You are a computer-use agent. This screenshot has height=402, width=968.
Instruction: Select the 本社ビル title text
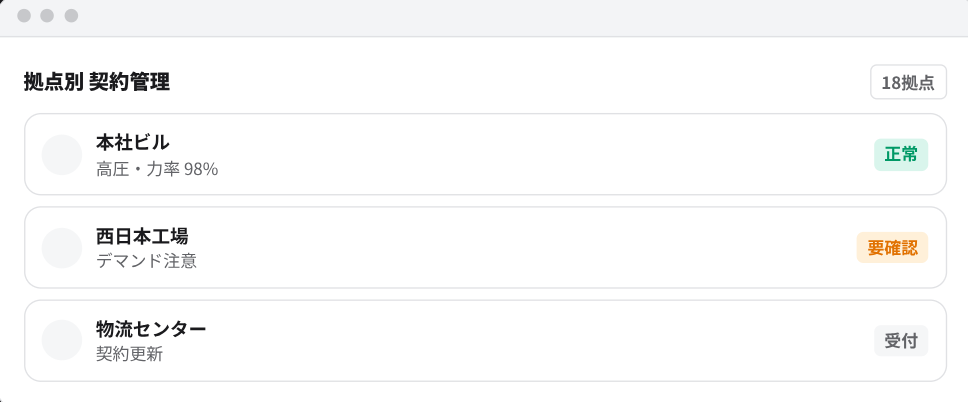click(132, 143)
